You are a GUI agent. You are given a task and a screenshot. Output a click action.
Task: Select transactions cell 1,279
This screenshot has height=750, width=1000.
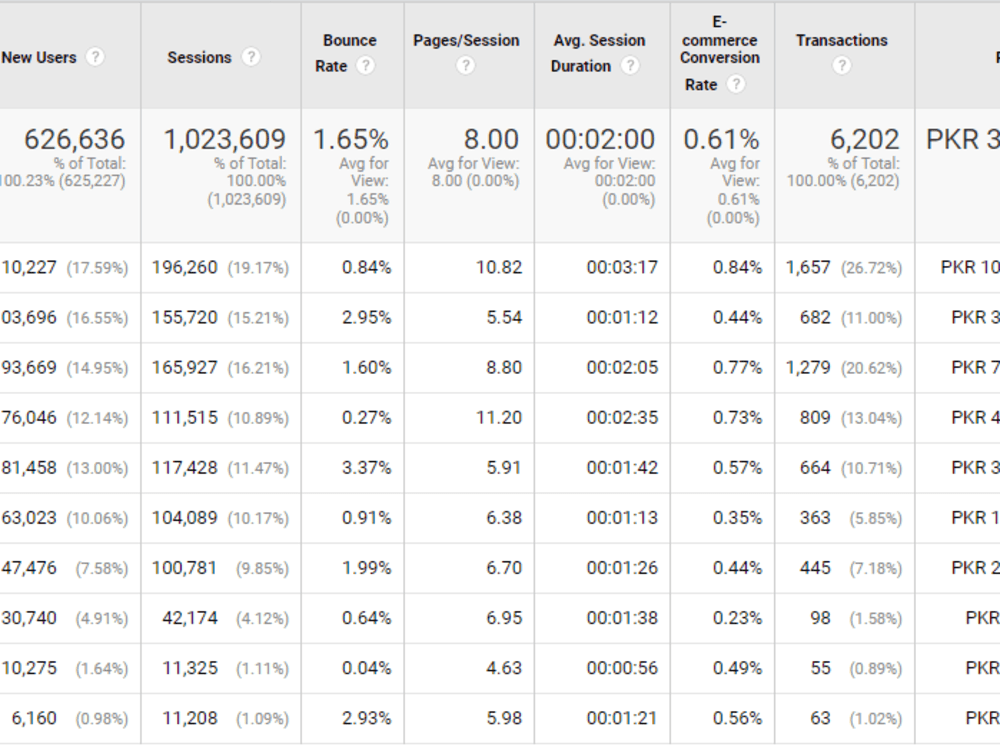click(808, 368)
